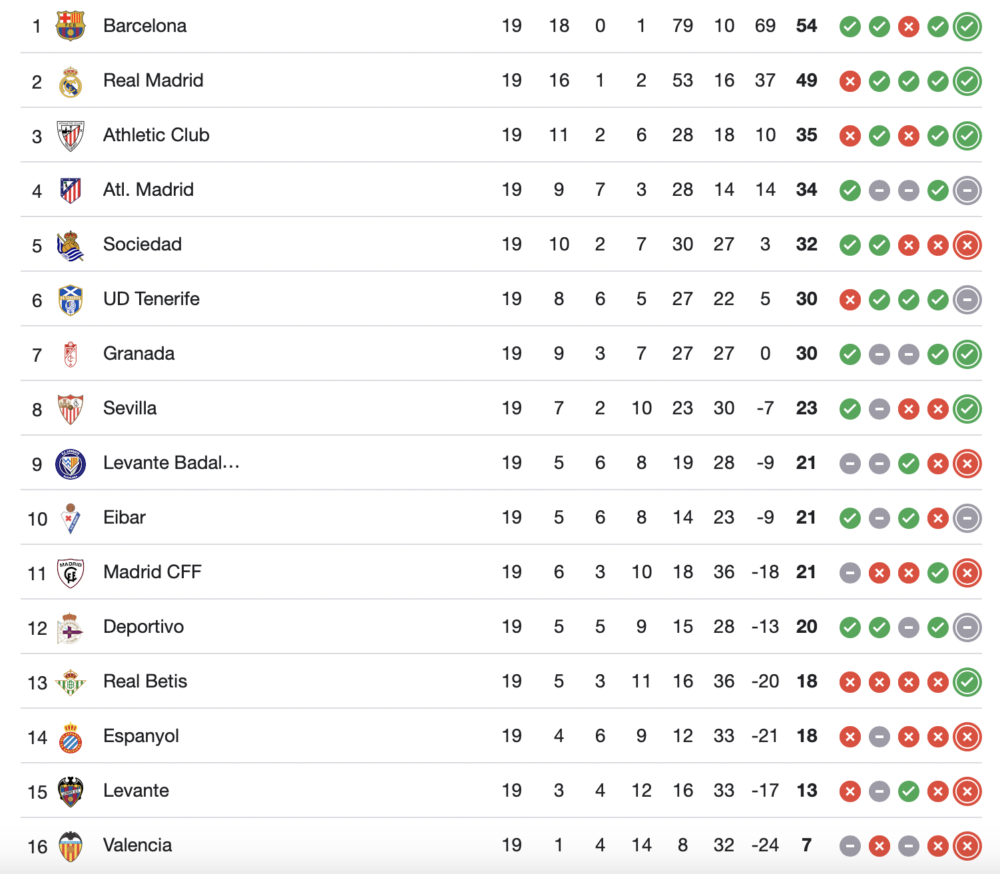Click the Eibar team name

tap(124, 517)
